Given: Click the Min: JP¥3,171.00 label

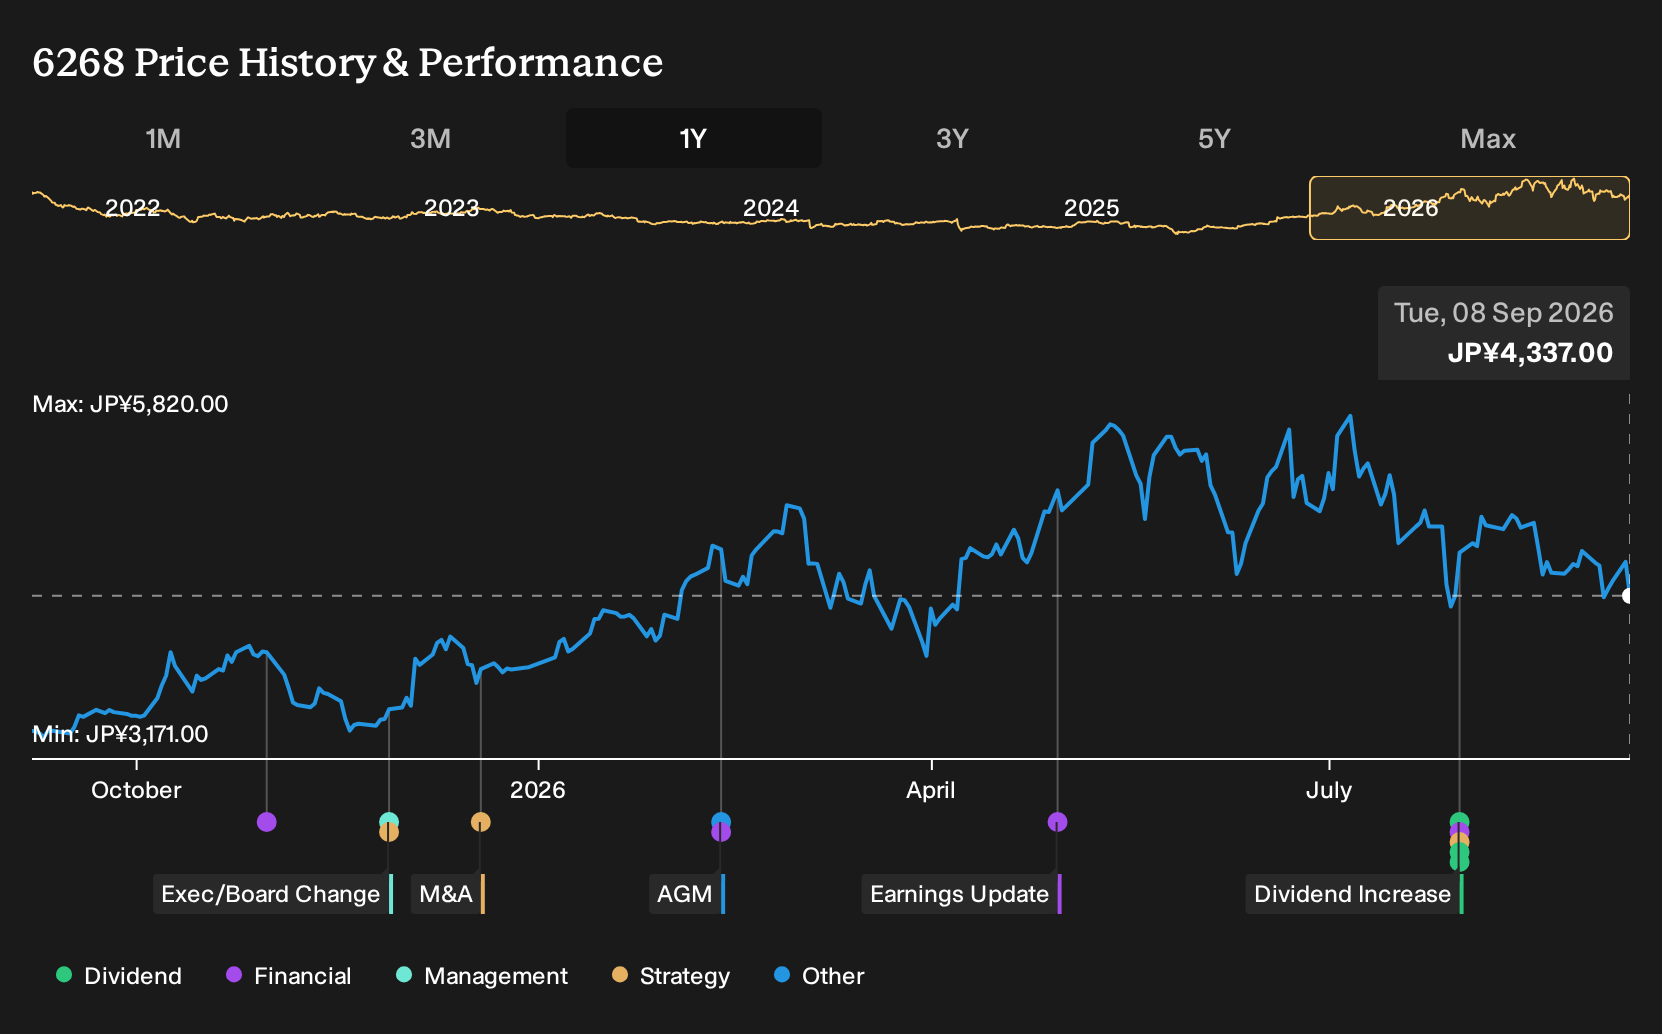Looking at the screenshot, I should [120, 734].
